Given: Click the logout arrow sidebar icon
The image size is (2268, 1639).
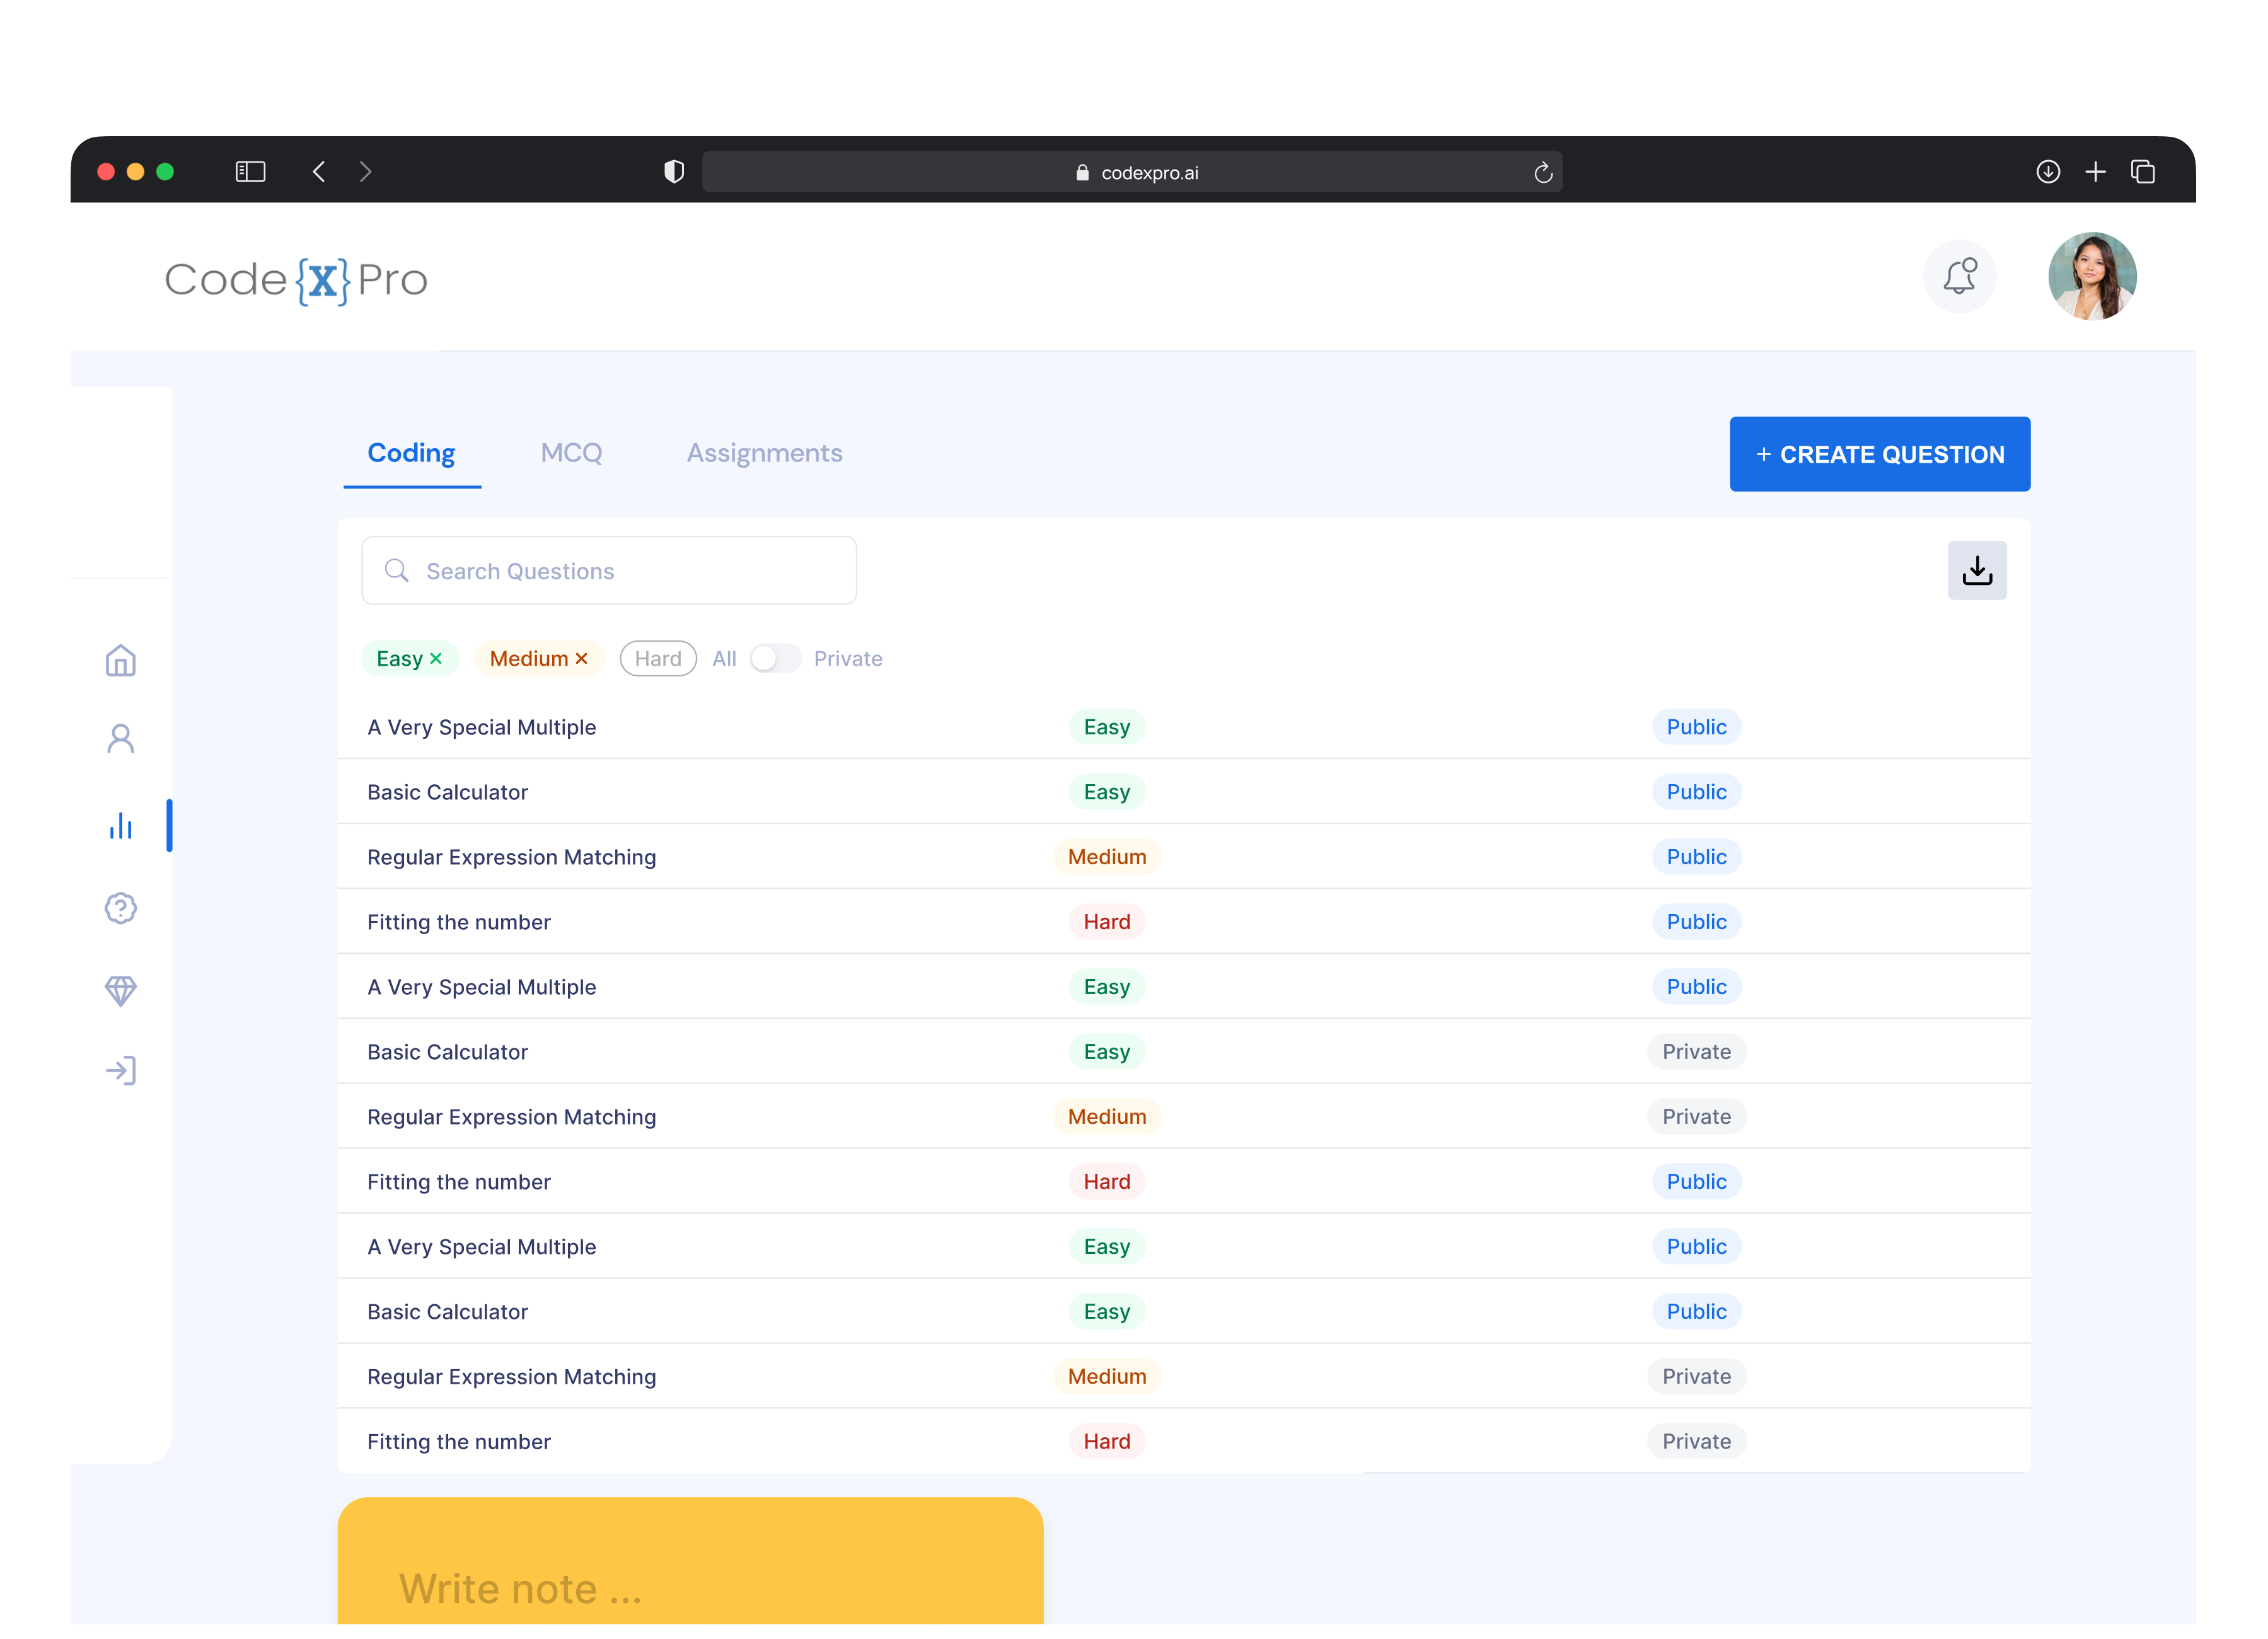Looking at the screenshot, I should point(120,1071).
